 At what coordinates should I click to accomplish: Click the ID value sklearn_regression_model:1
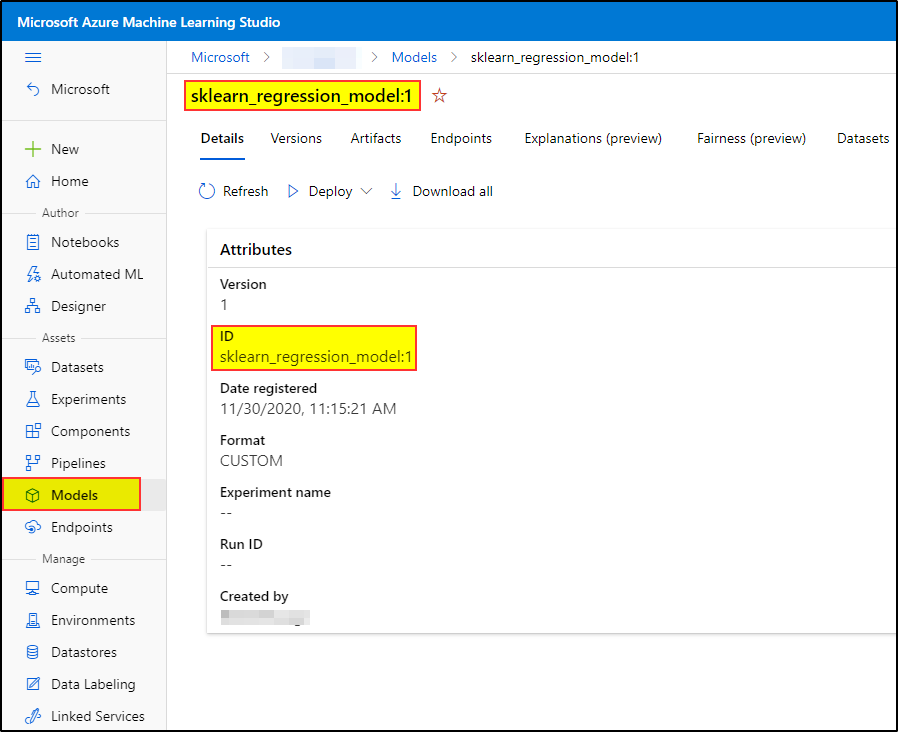pyautogui.click(x=316, y=357)
